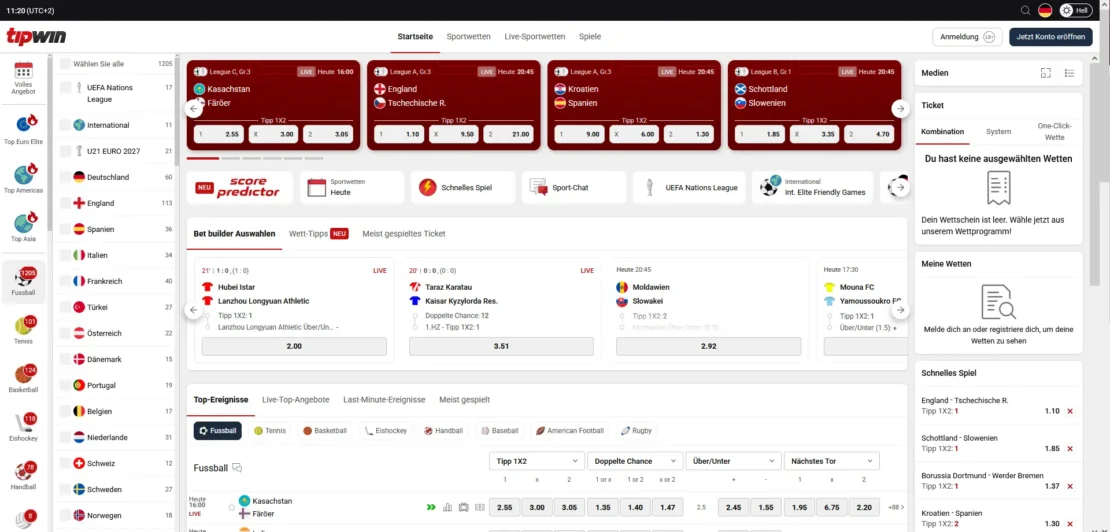Switch to Meist gespieltes Ticket tab

click(404, 233)
